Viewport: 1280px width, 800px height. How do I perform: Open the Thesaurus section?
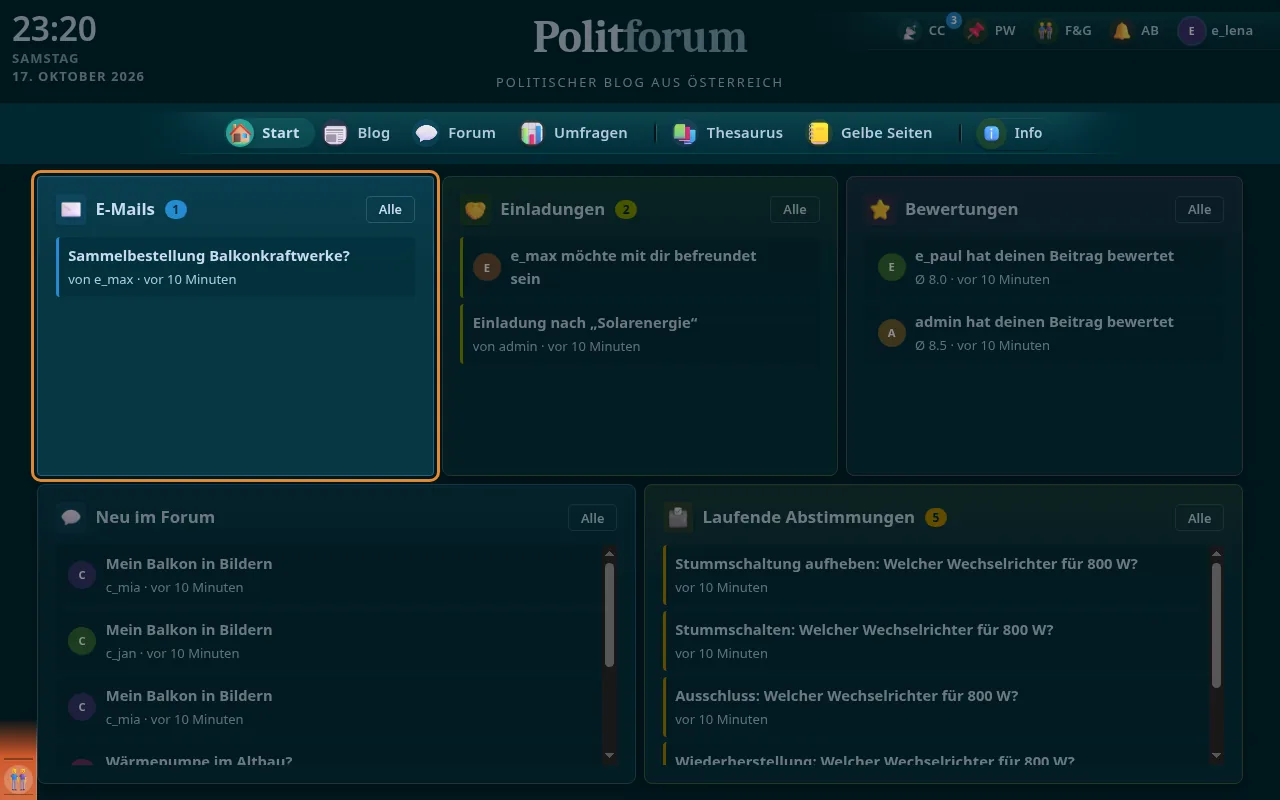(728, 133)
